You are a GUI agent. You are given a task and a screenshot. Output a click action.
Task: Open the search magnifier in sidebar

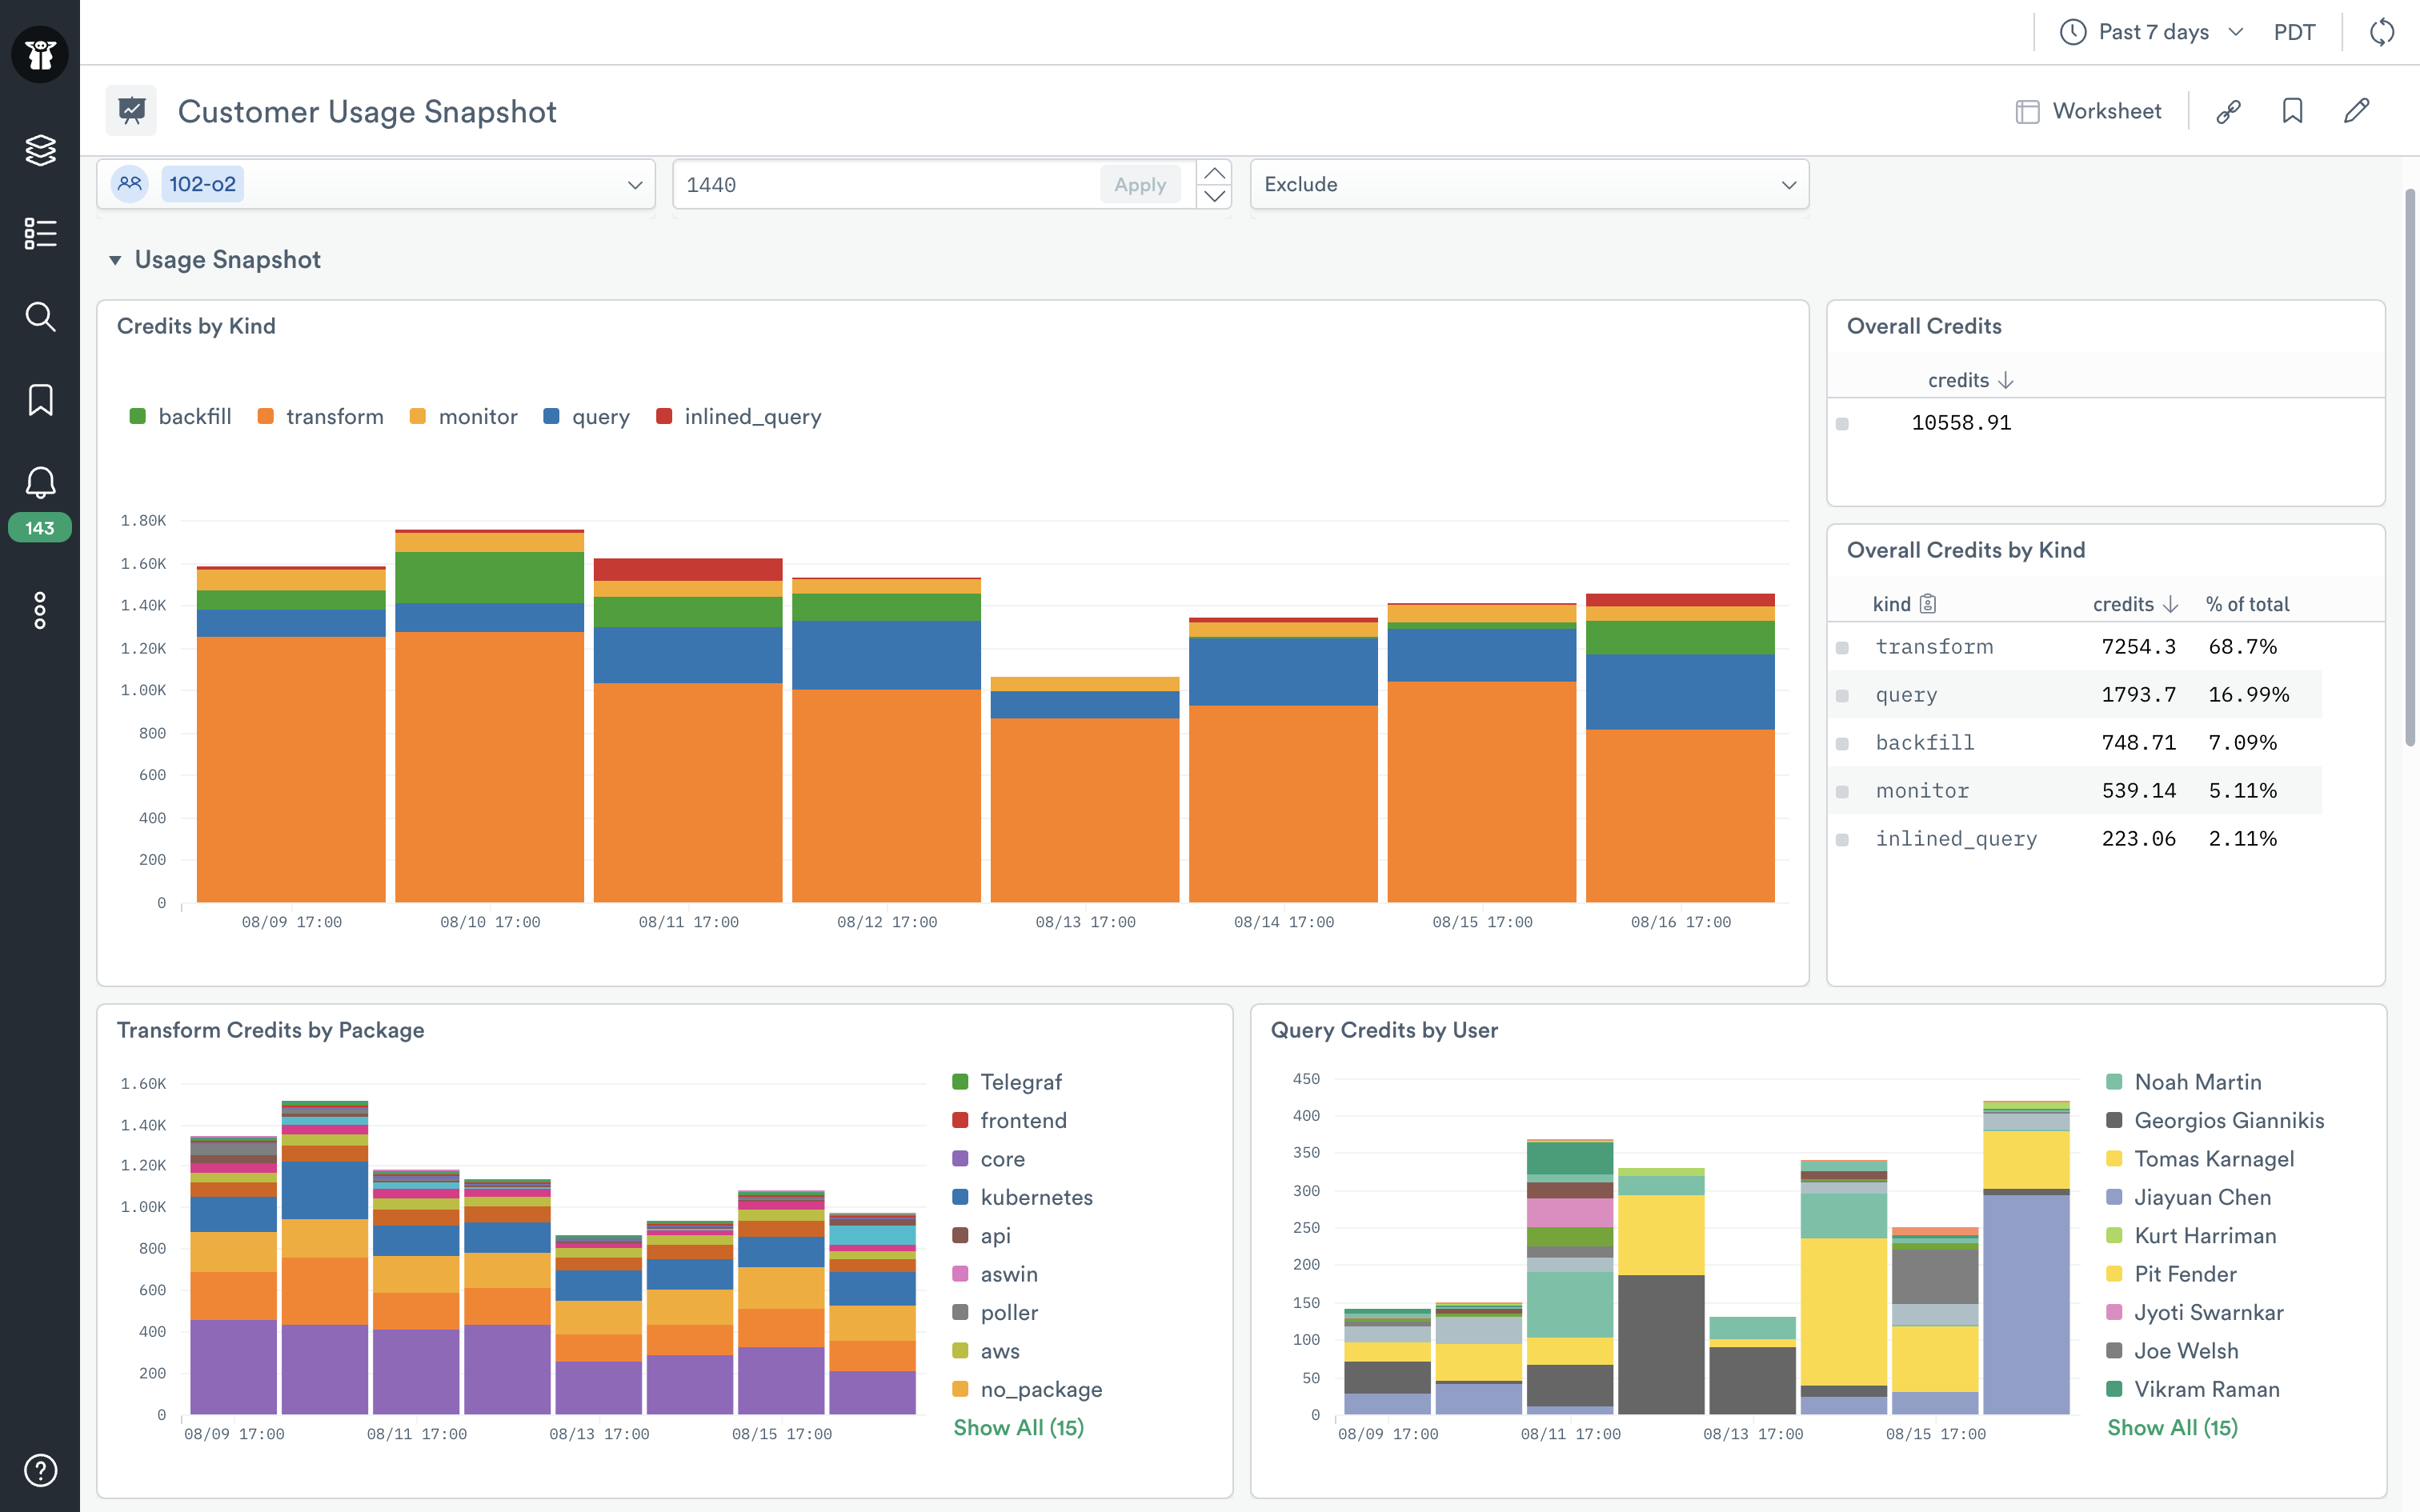pos(40,316)
